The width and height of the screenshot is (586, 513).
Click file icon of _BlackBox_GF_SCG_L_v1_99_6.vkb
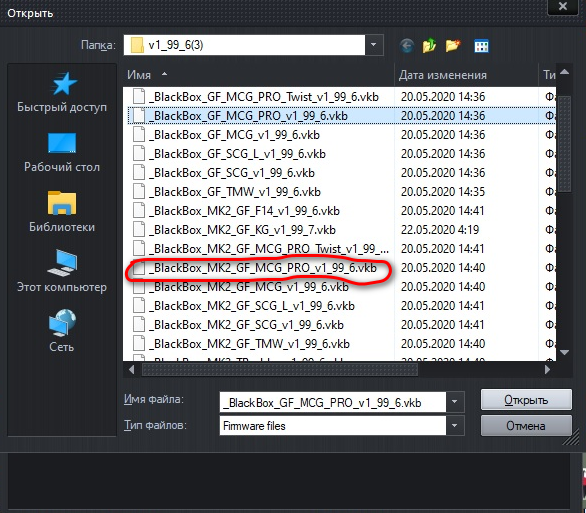click(139, 154)
